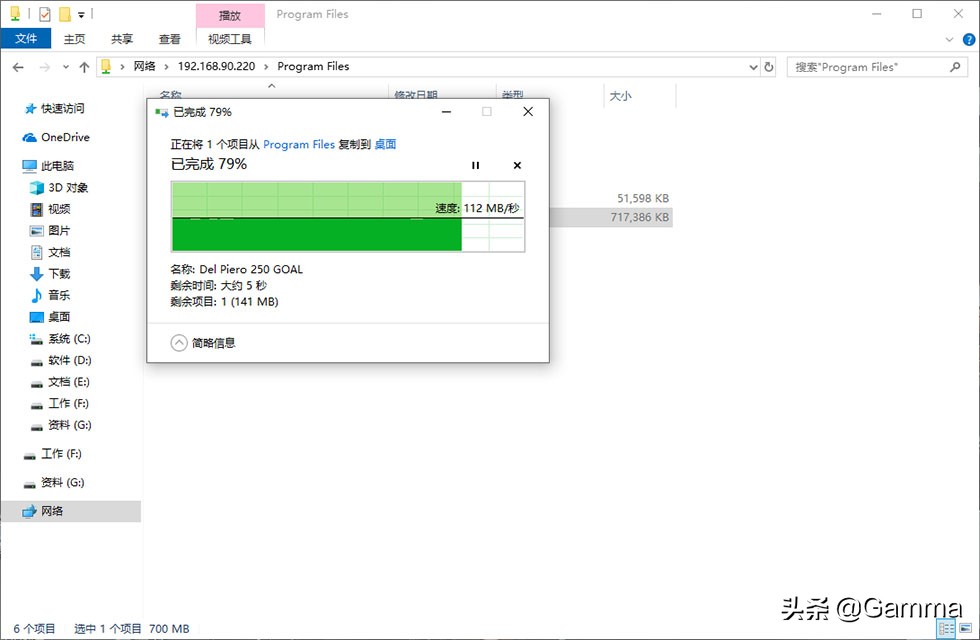Open the OneDrive sidebar item

65,137
